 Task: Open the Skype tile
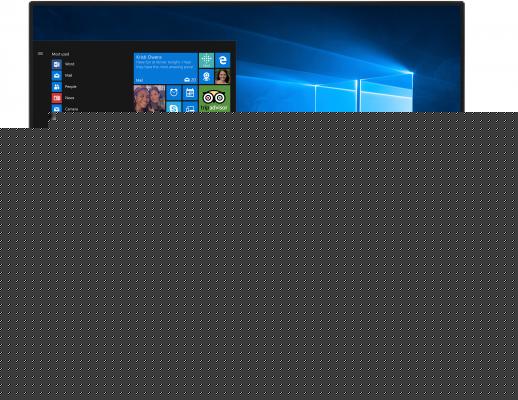click(x=174, y=107)
